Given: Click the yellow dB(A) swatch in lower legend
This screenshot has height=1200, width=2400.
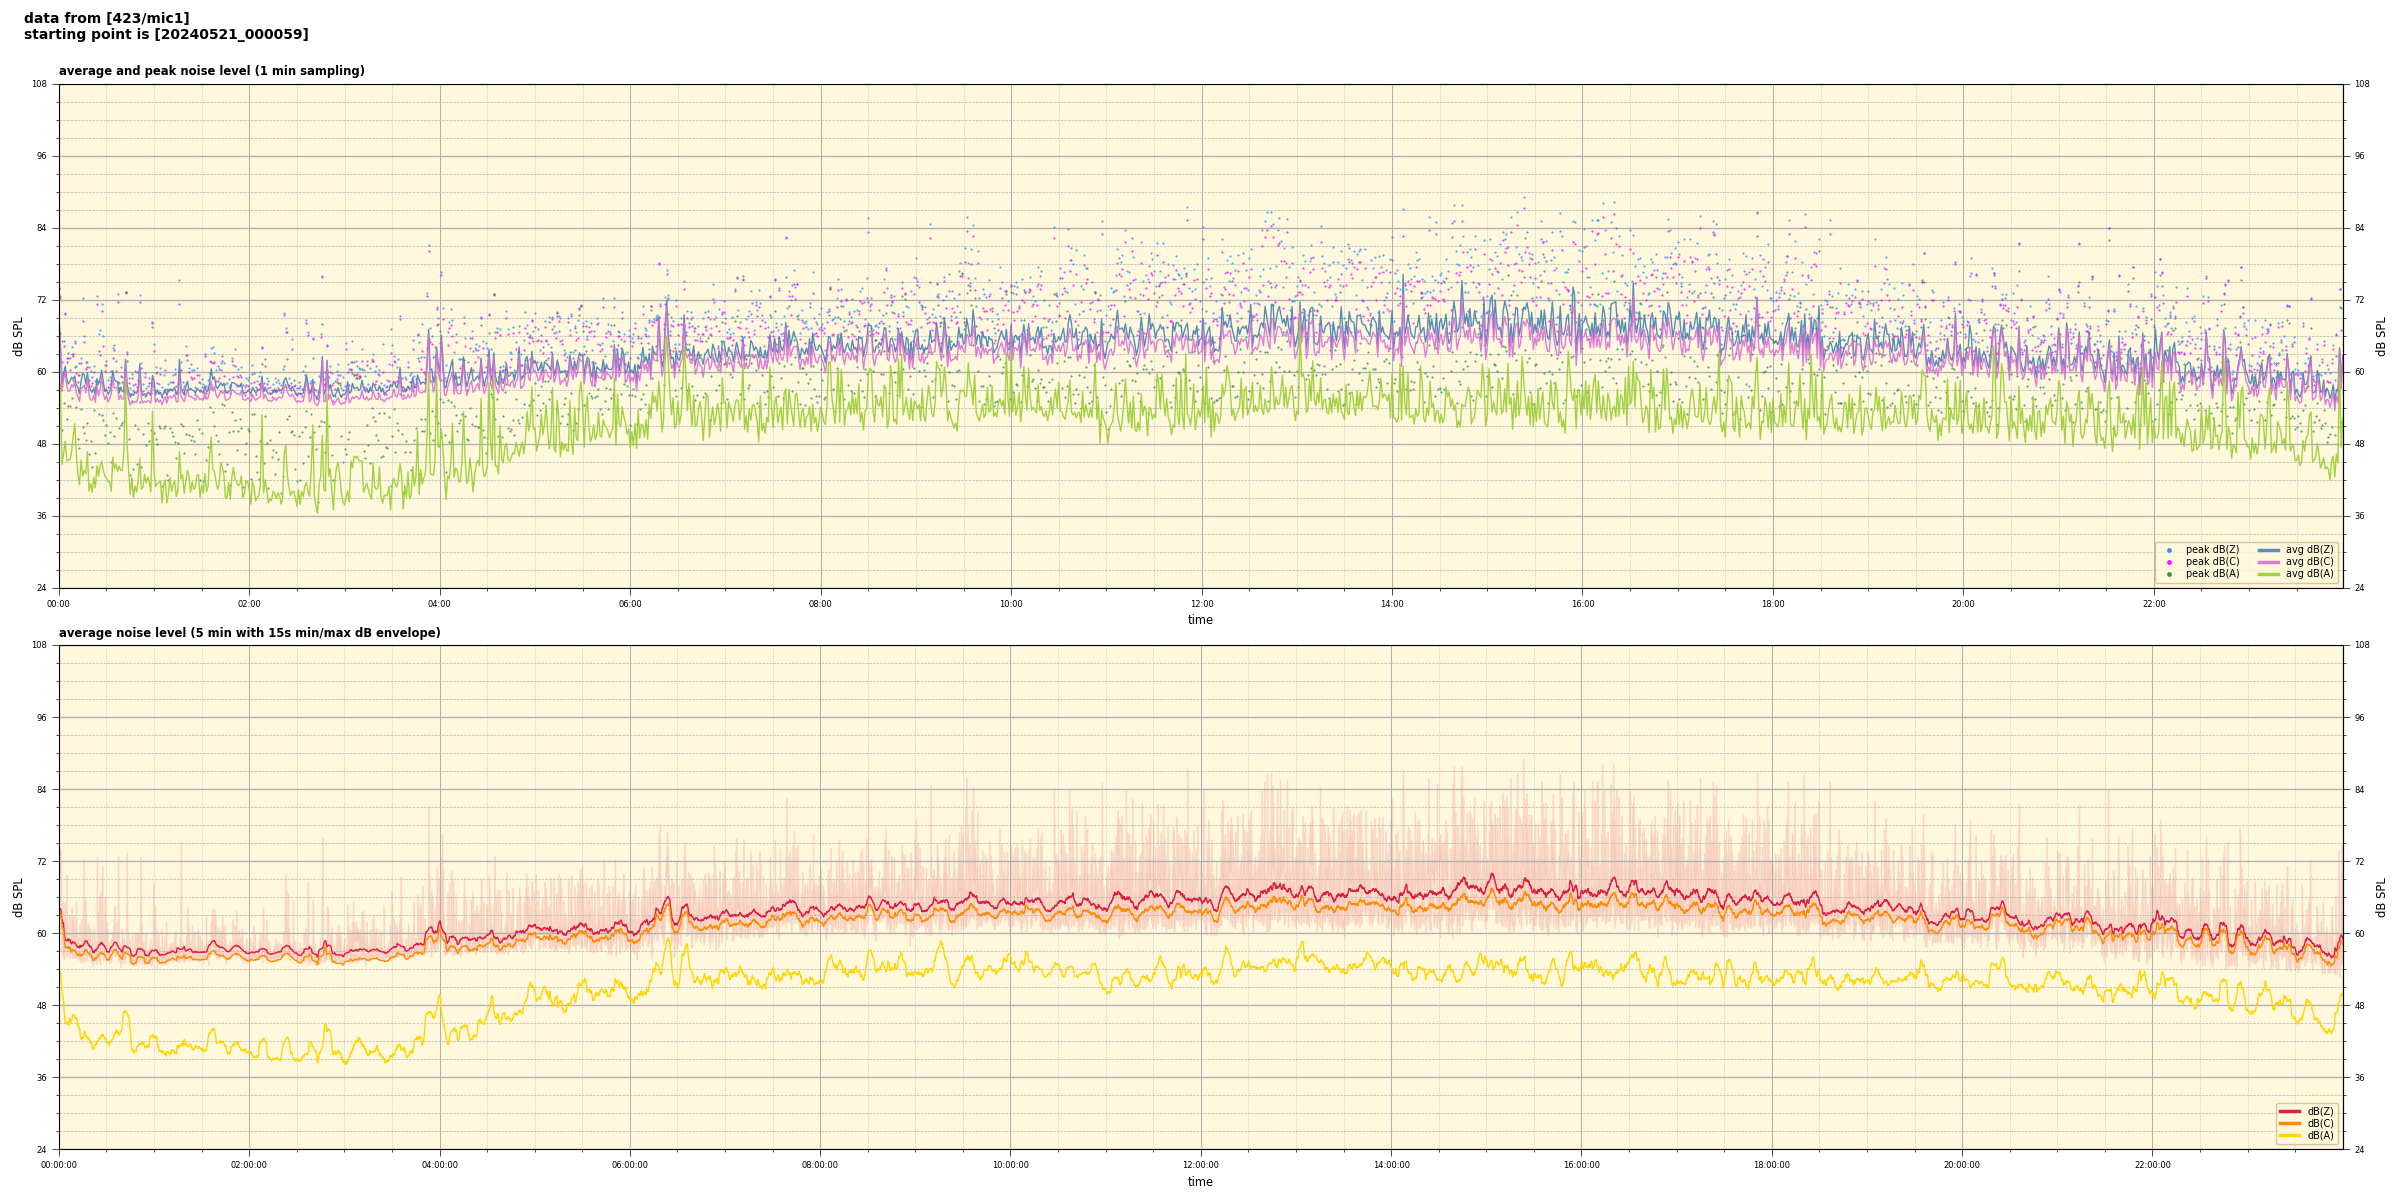Looking at the screenshot, I should [x=2290, y=1135].
